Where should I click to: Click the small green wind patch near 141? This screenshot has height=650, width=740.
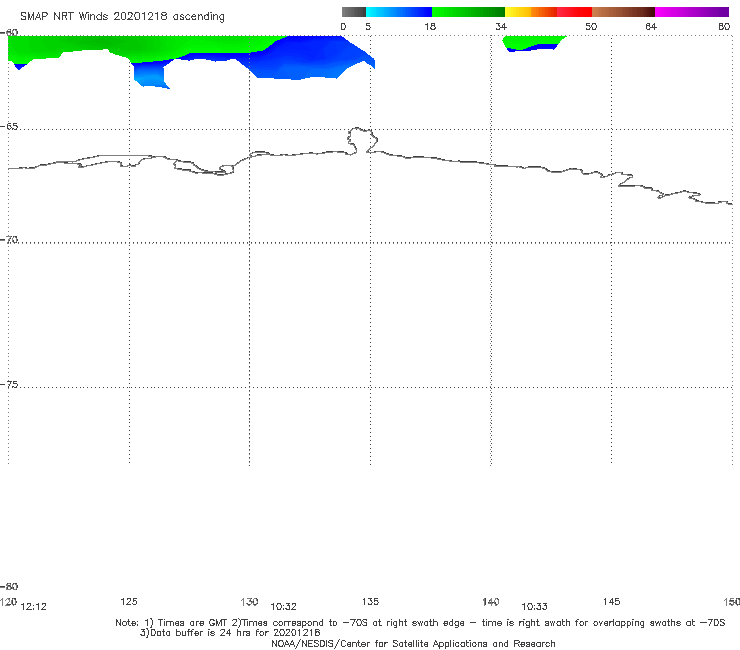pos(533,42)
